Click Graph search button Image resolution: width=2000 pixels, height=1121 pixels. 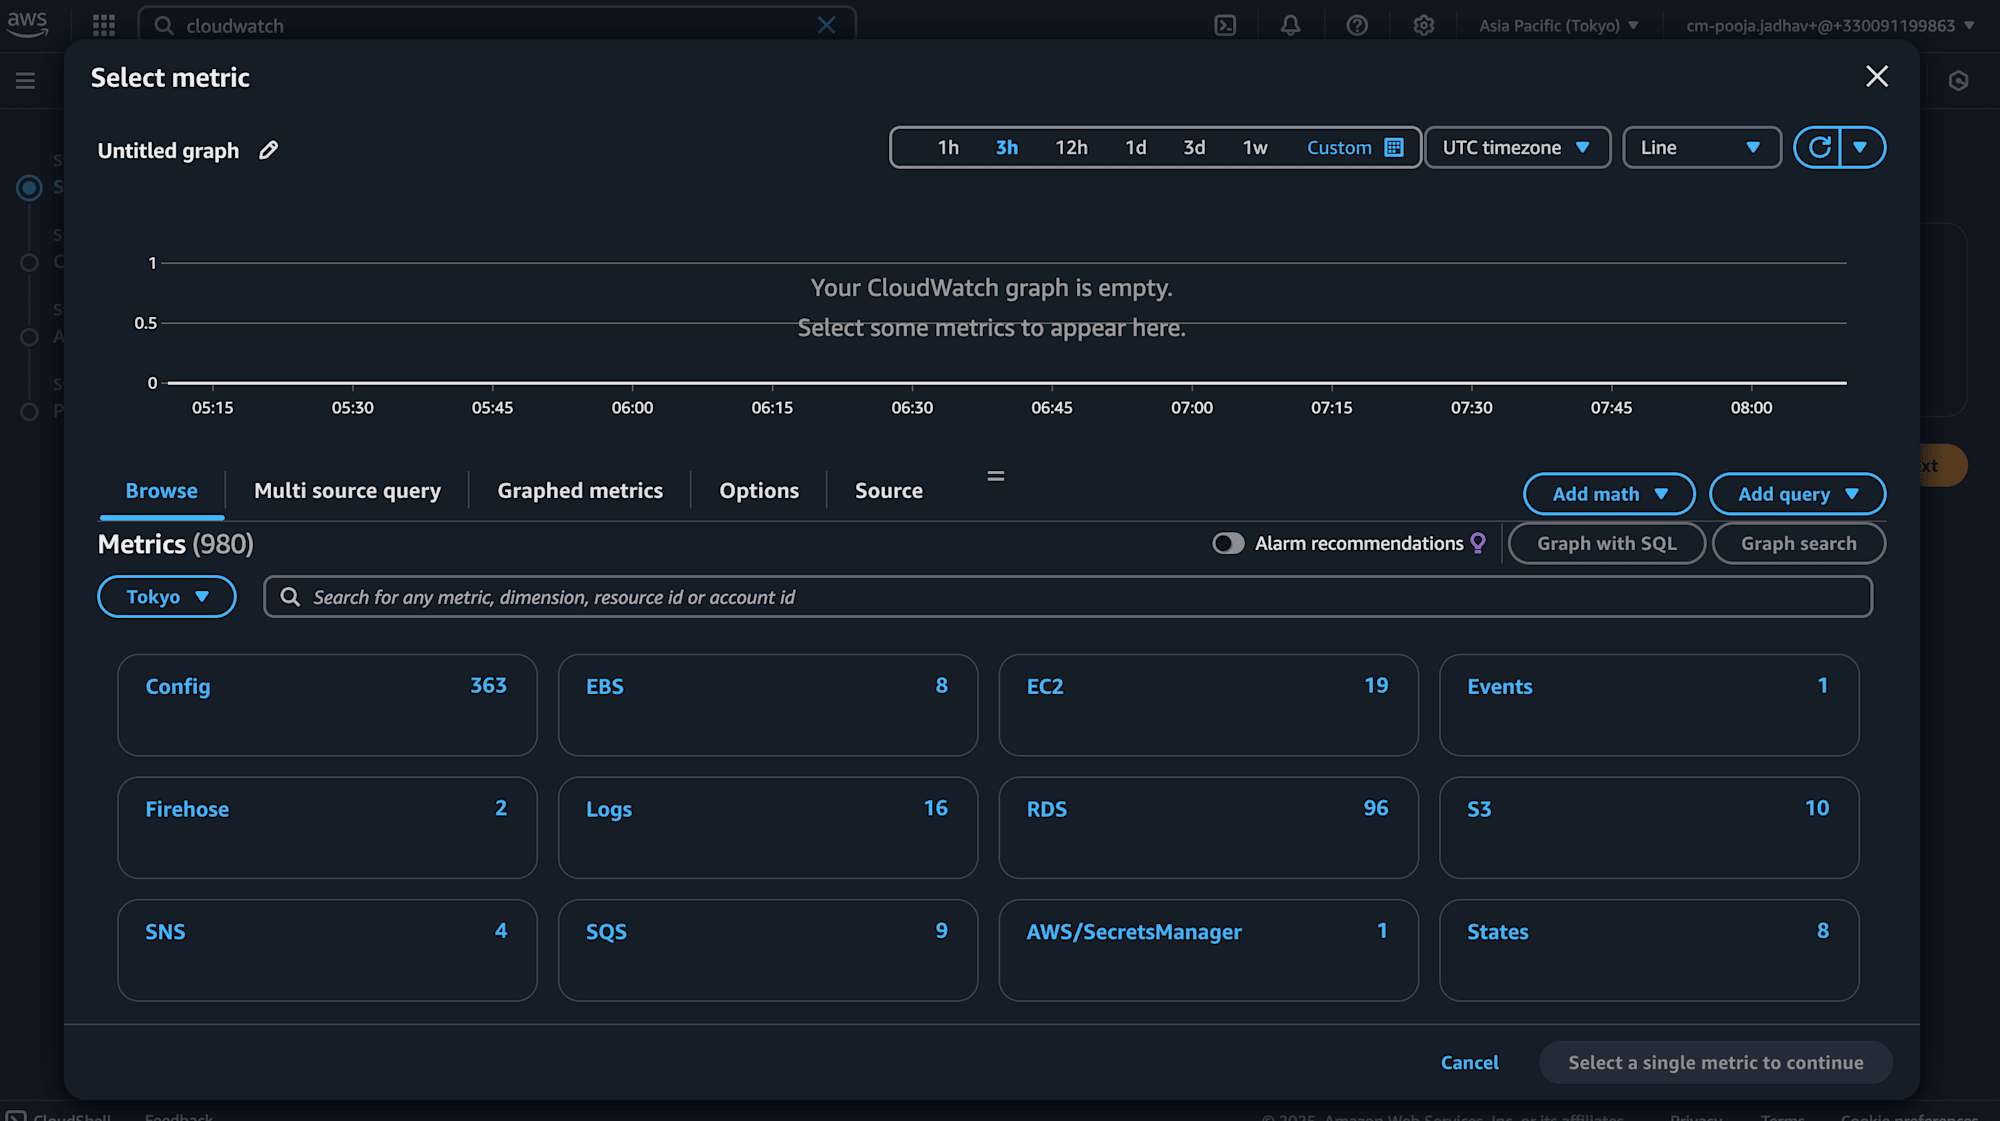(x=1799, y=543)
